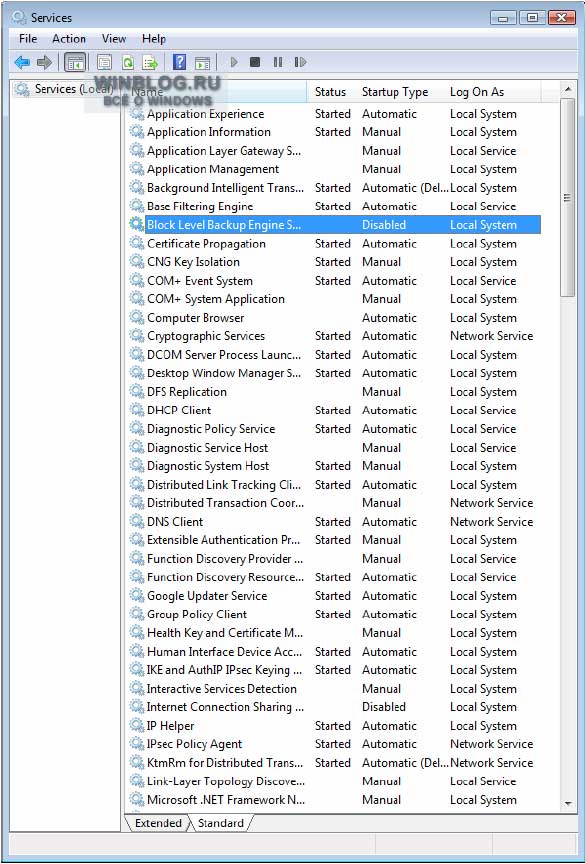This screenshot has width=585, height=864.
Task: Select the Google Updater Service row
Action: [x=334, y=596]
